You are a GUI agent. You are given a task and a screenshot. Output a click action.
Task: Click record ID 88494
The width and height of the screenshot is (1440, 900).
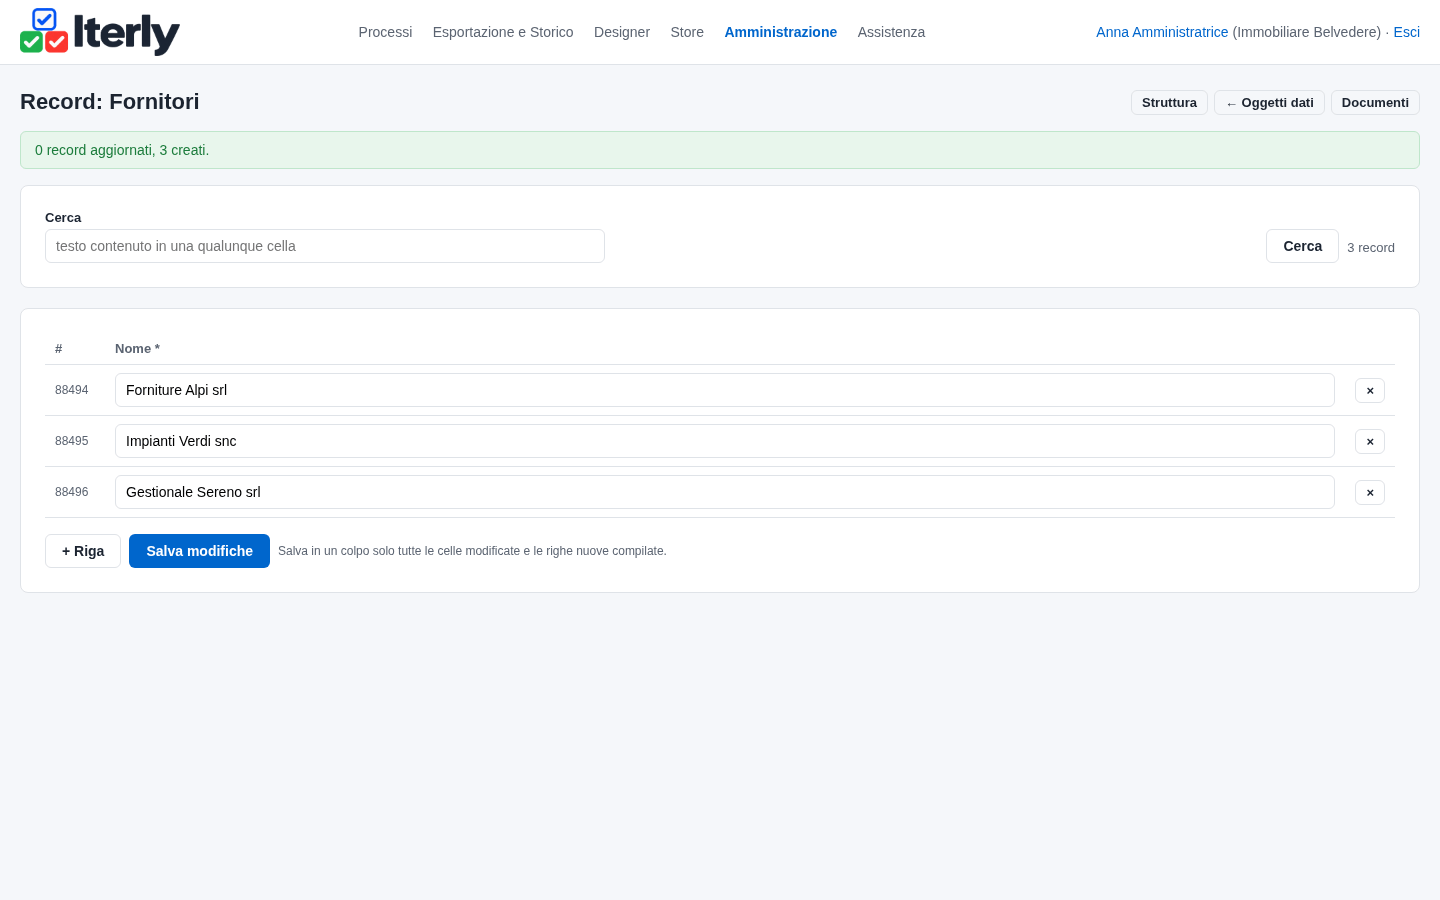click(72, 390)
